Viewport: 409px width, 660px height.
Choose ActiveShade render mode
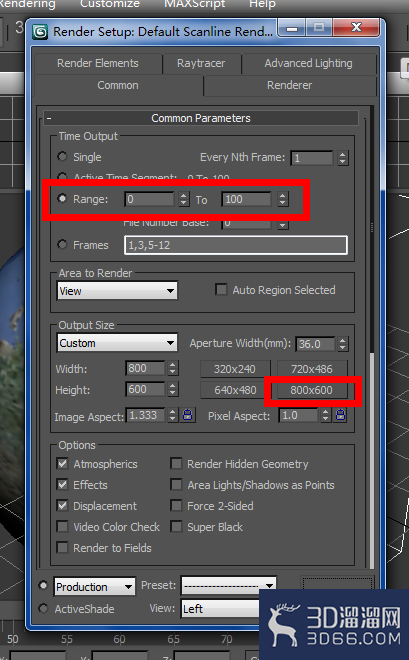point(43,608)
